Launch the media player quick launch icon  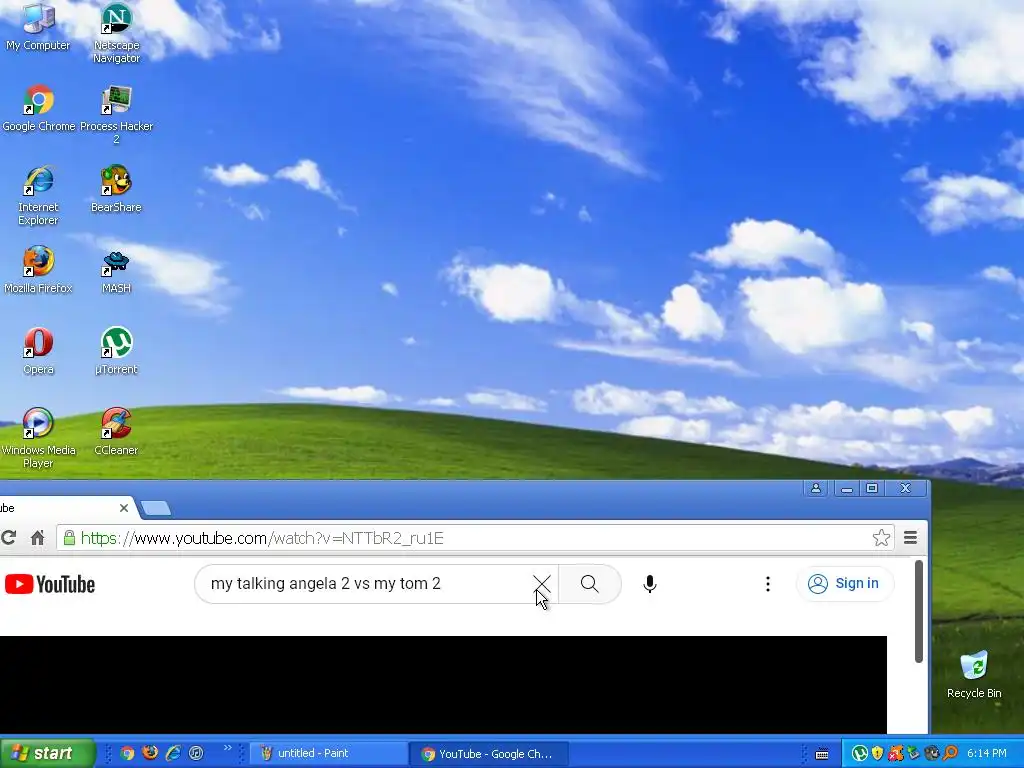pyautogui.click(x=196, y=753)
